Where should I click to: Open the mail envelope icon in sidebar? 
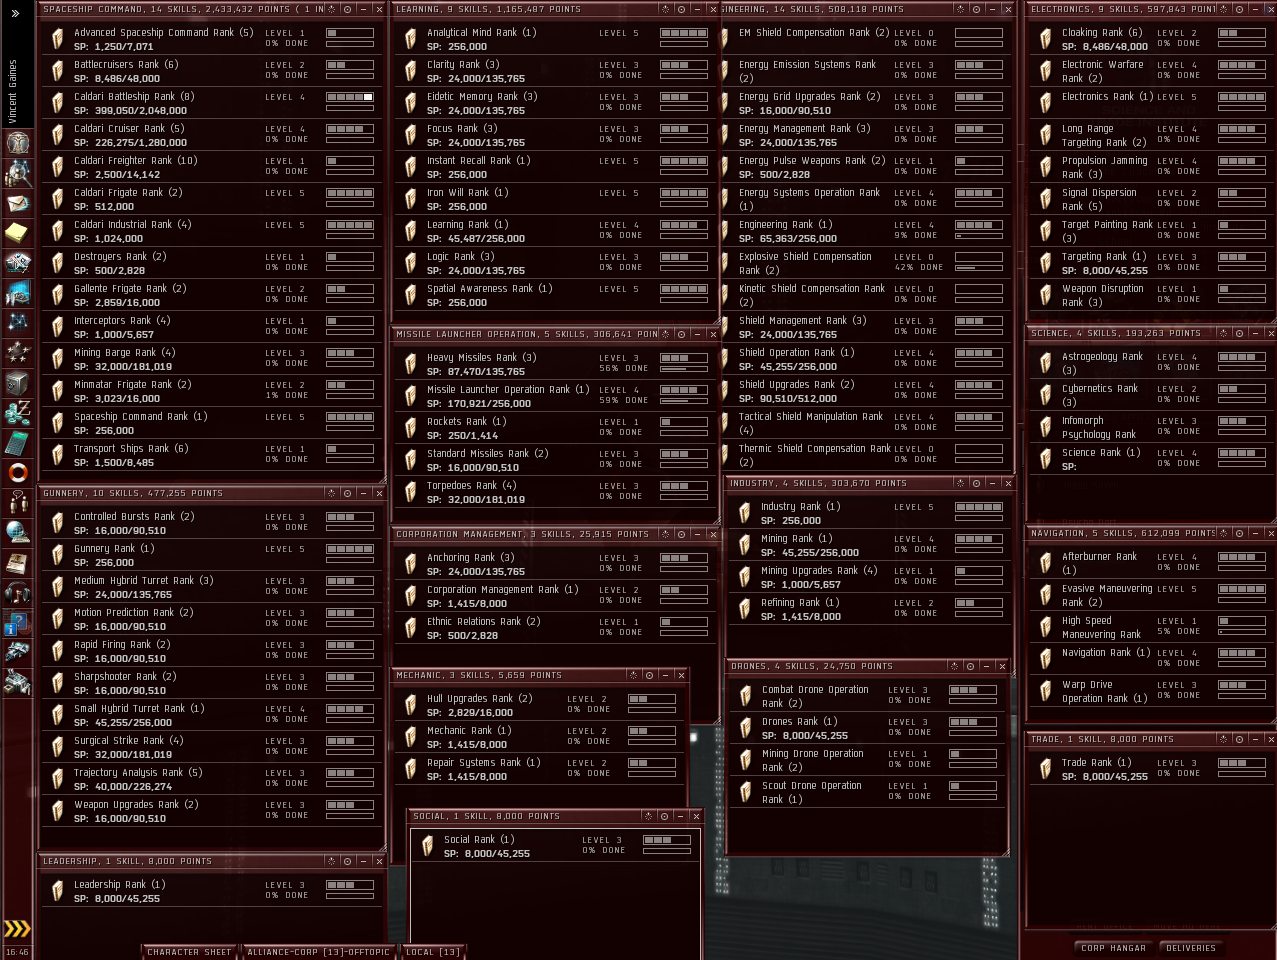pyautogui.click(x=17, y=202)
